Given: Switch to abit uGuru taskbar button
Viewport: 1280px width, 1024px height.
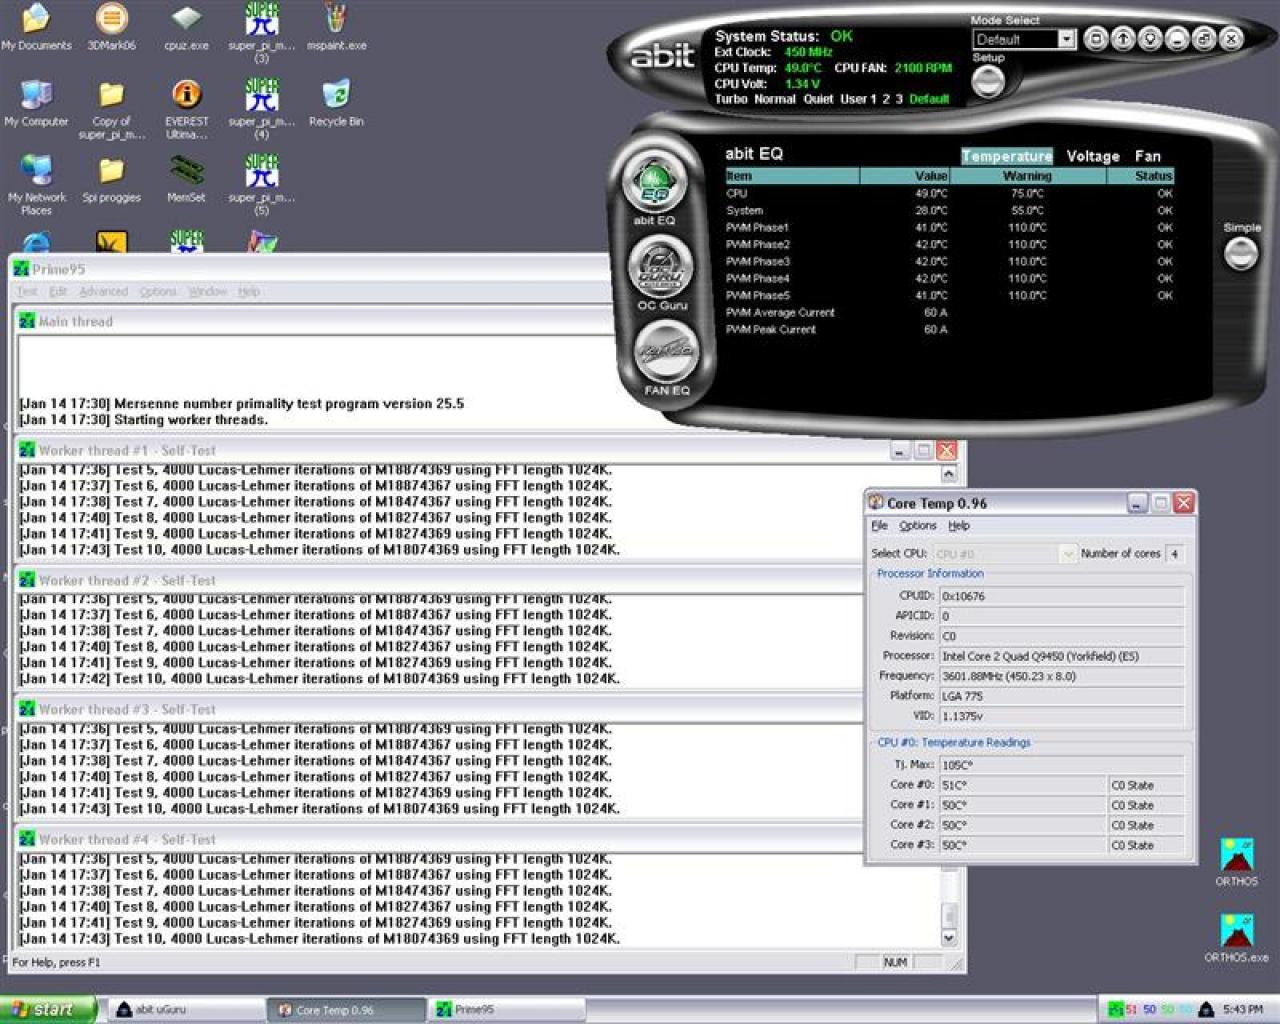Looking at the screenshot, I should (x=186, y=1010).
